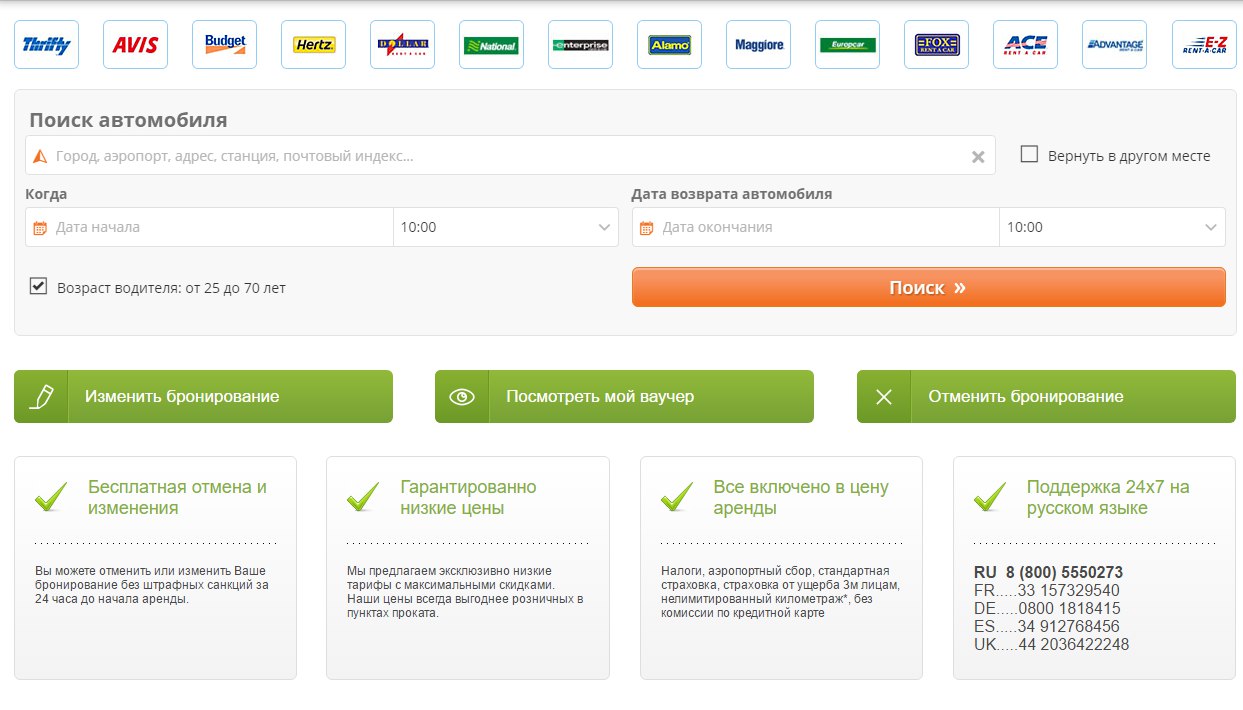
Task: Click the Изменить бронирование button
Action: (203, 397)
